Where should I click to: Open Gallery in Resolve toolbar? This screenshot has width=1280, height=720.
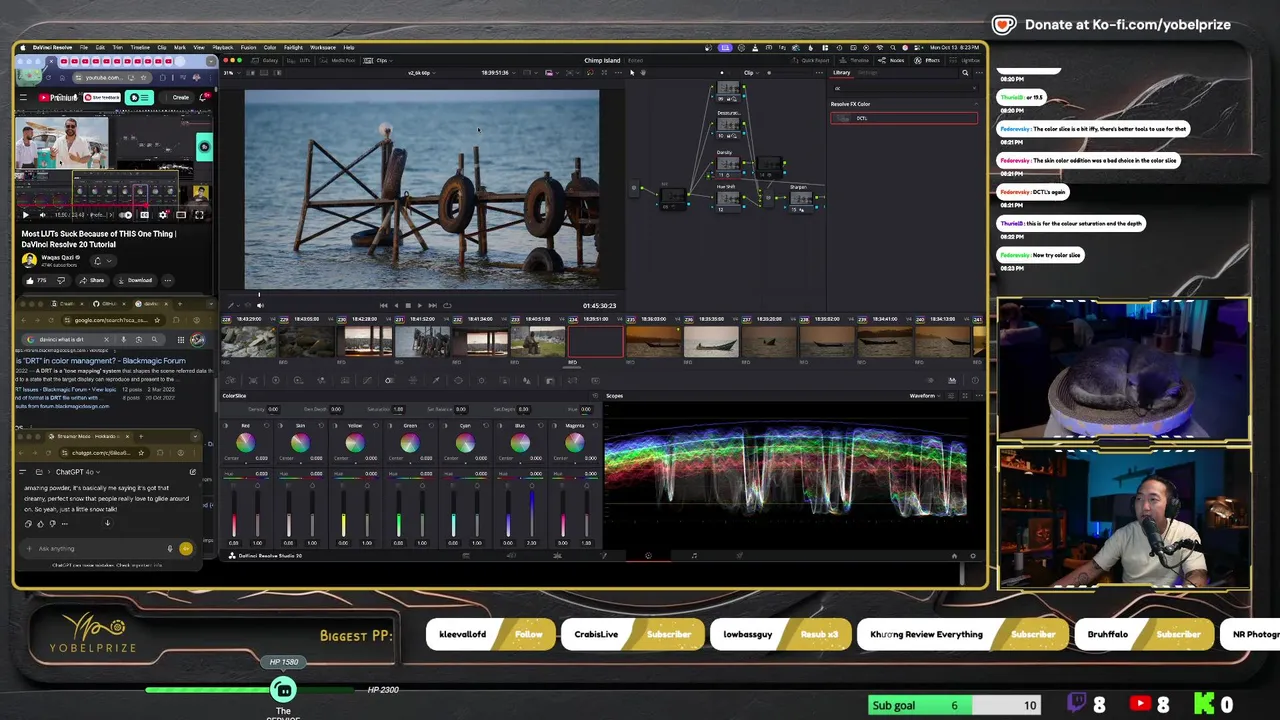click(265, 60)
